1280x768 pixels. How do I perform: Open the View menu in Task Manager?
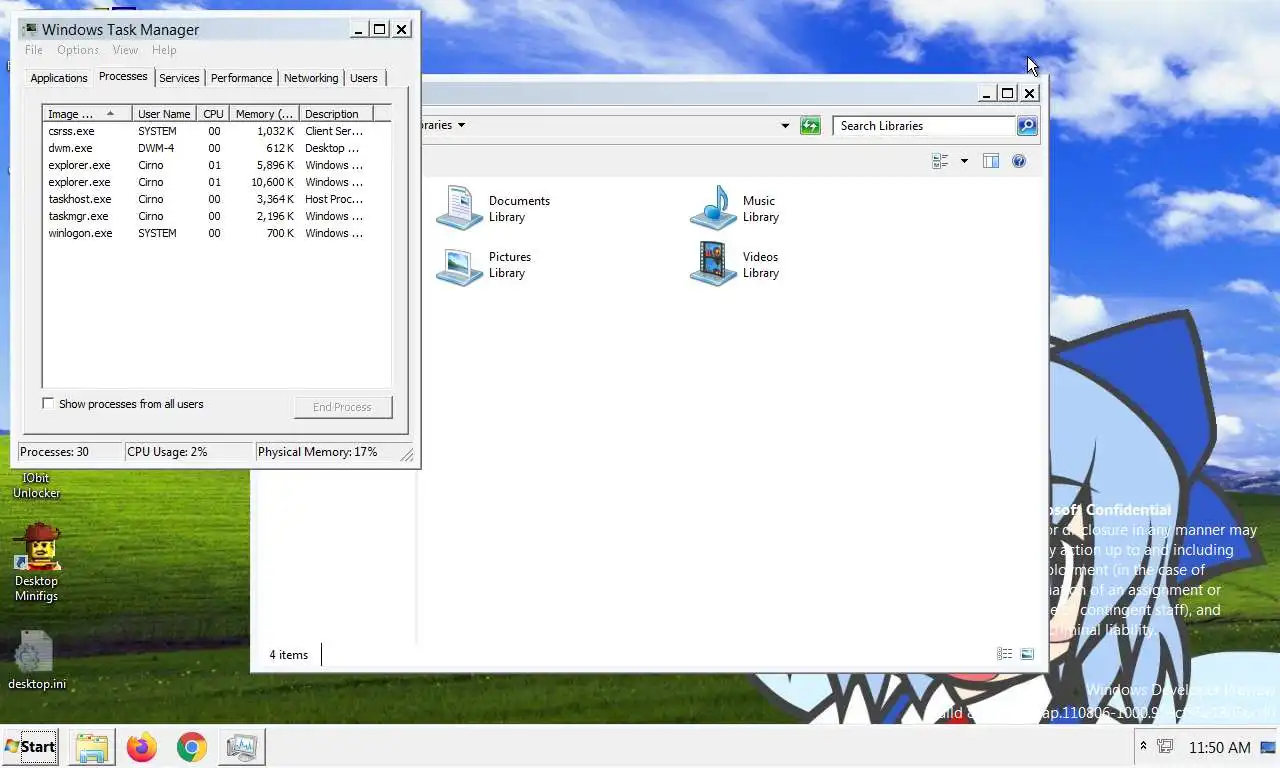click(x=125, y=50)
